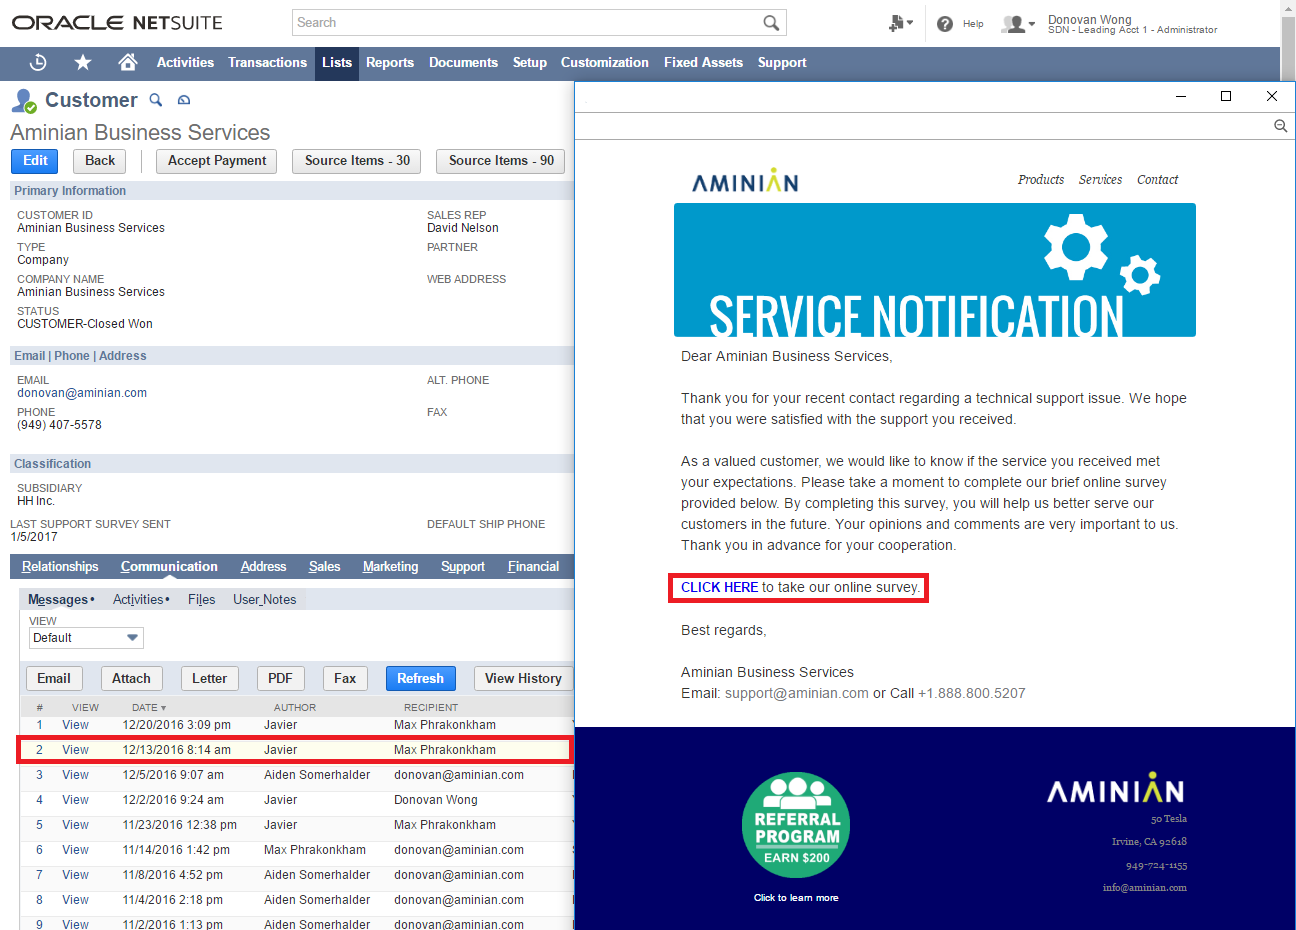The image size is (1296, 930).
Task: Click the PDF button
Action: (x=280, y=678)
